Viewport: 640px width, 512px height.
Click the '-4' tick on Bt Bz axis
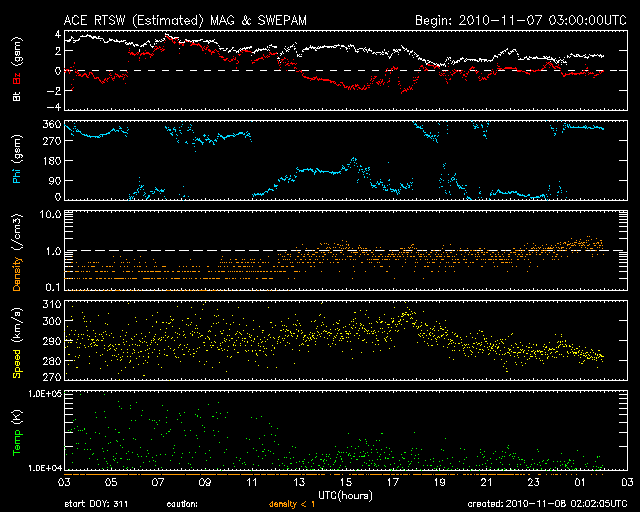pyautogui.click(x=53, y=107)
